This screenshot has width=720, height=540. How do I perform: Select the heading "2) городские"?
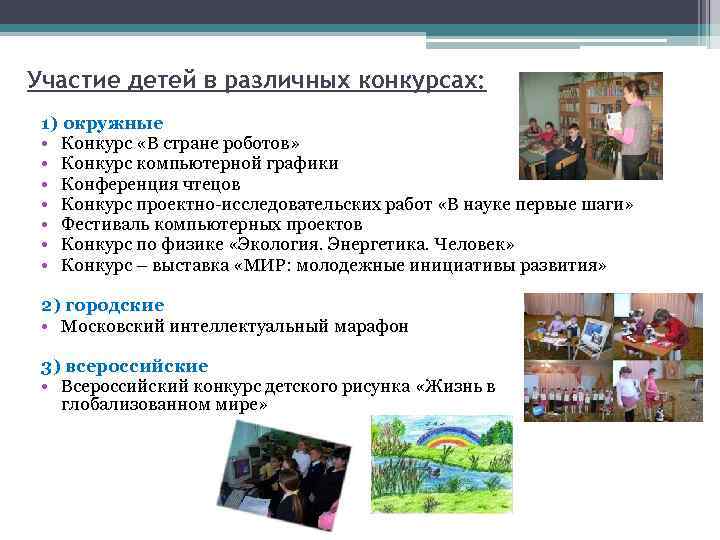pos(102,305)
